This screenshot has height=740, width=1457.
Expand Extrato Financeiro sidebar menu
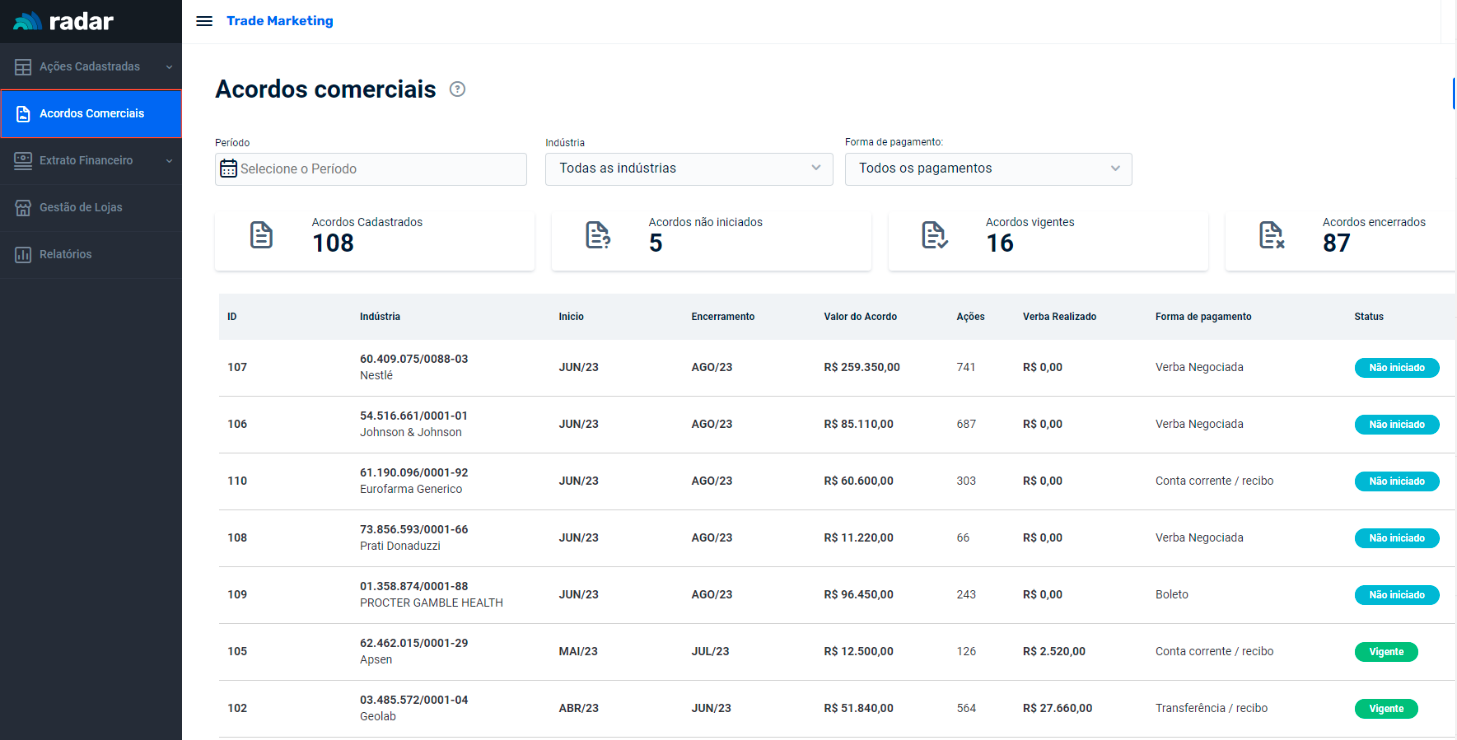click(x=90, y=160)
